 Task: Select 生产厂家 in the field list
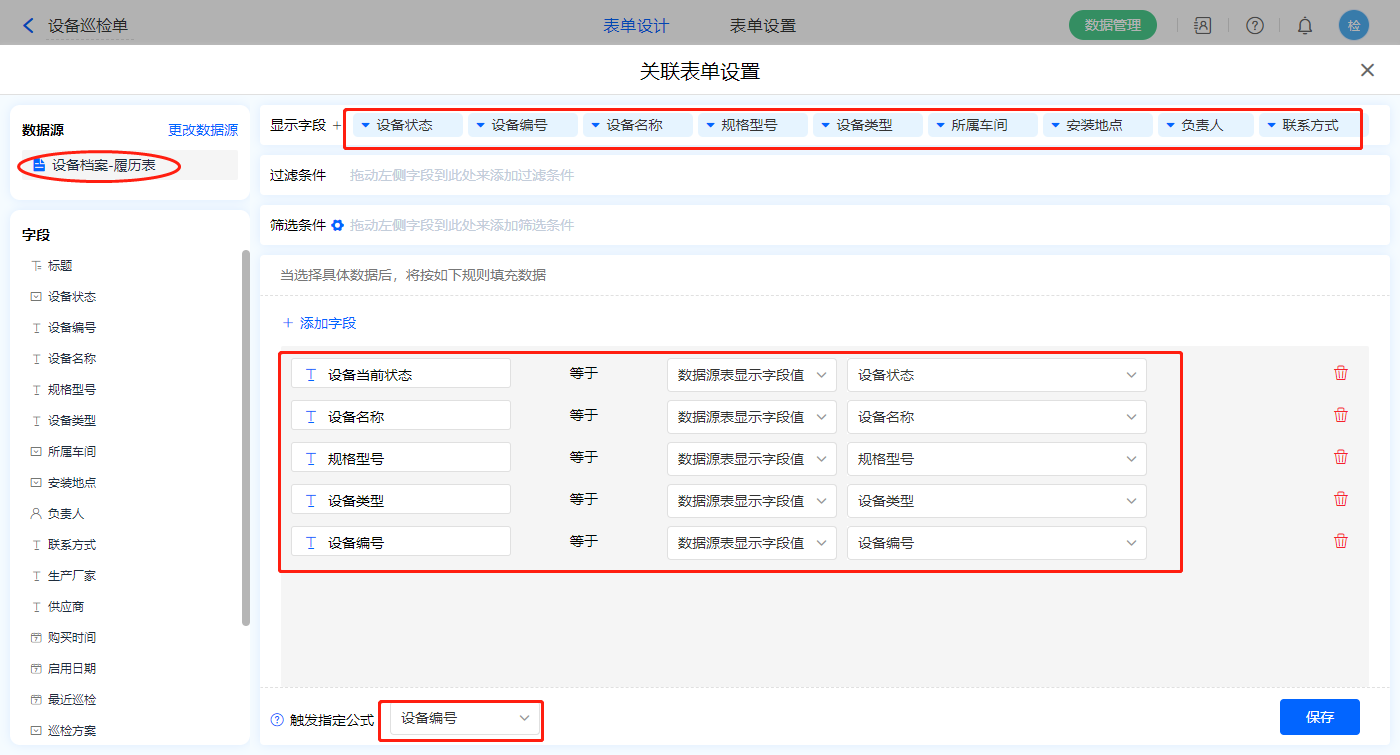(72, 576)
